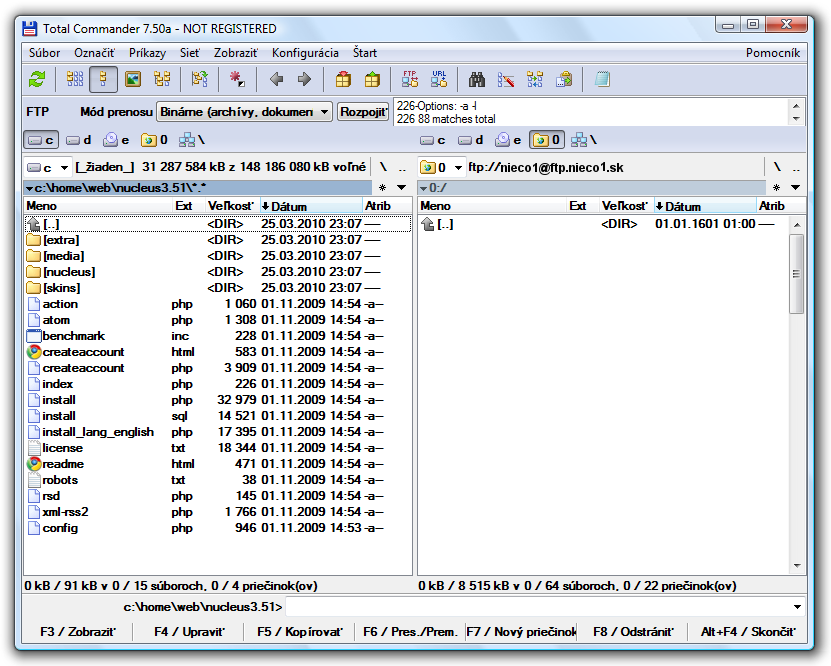Open the notepad icon in toolbar
Viewport: 831px width, 666px height.
click(x=602, y=79)
